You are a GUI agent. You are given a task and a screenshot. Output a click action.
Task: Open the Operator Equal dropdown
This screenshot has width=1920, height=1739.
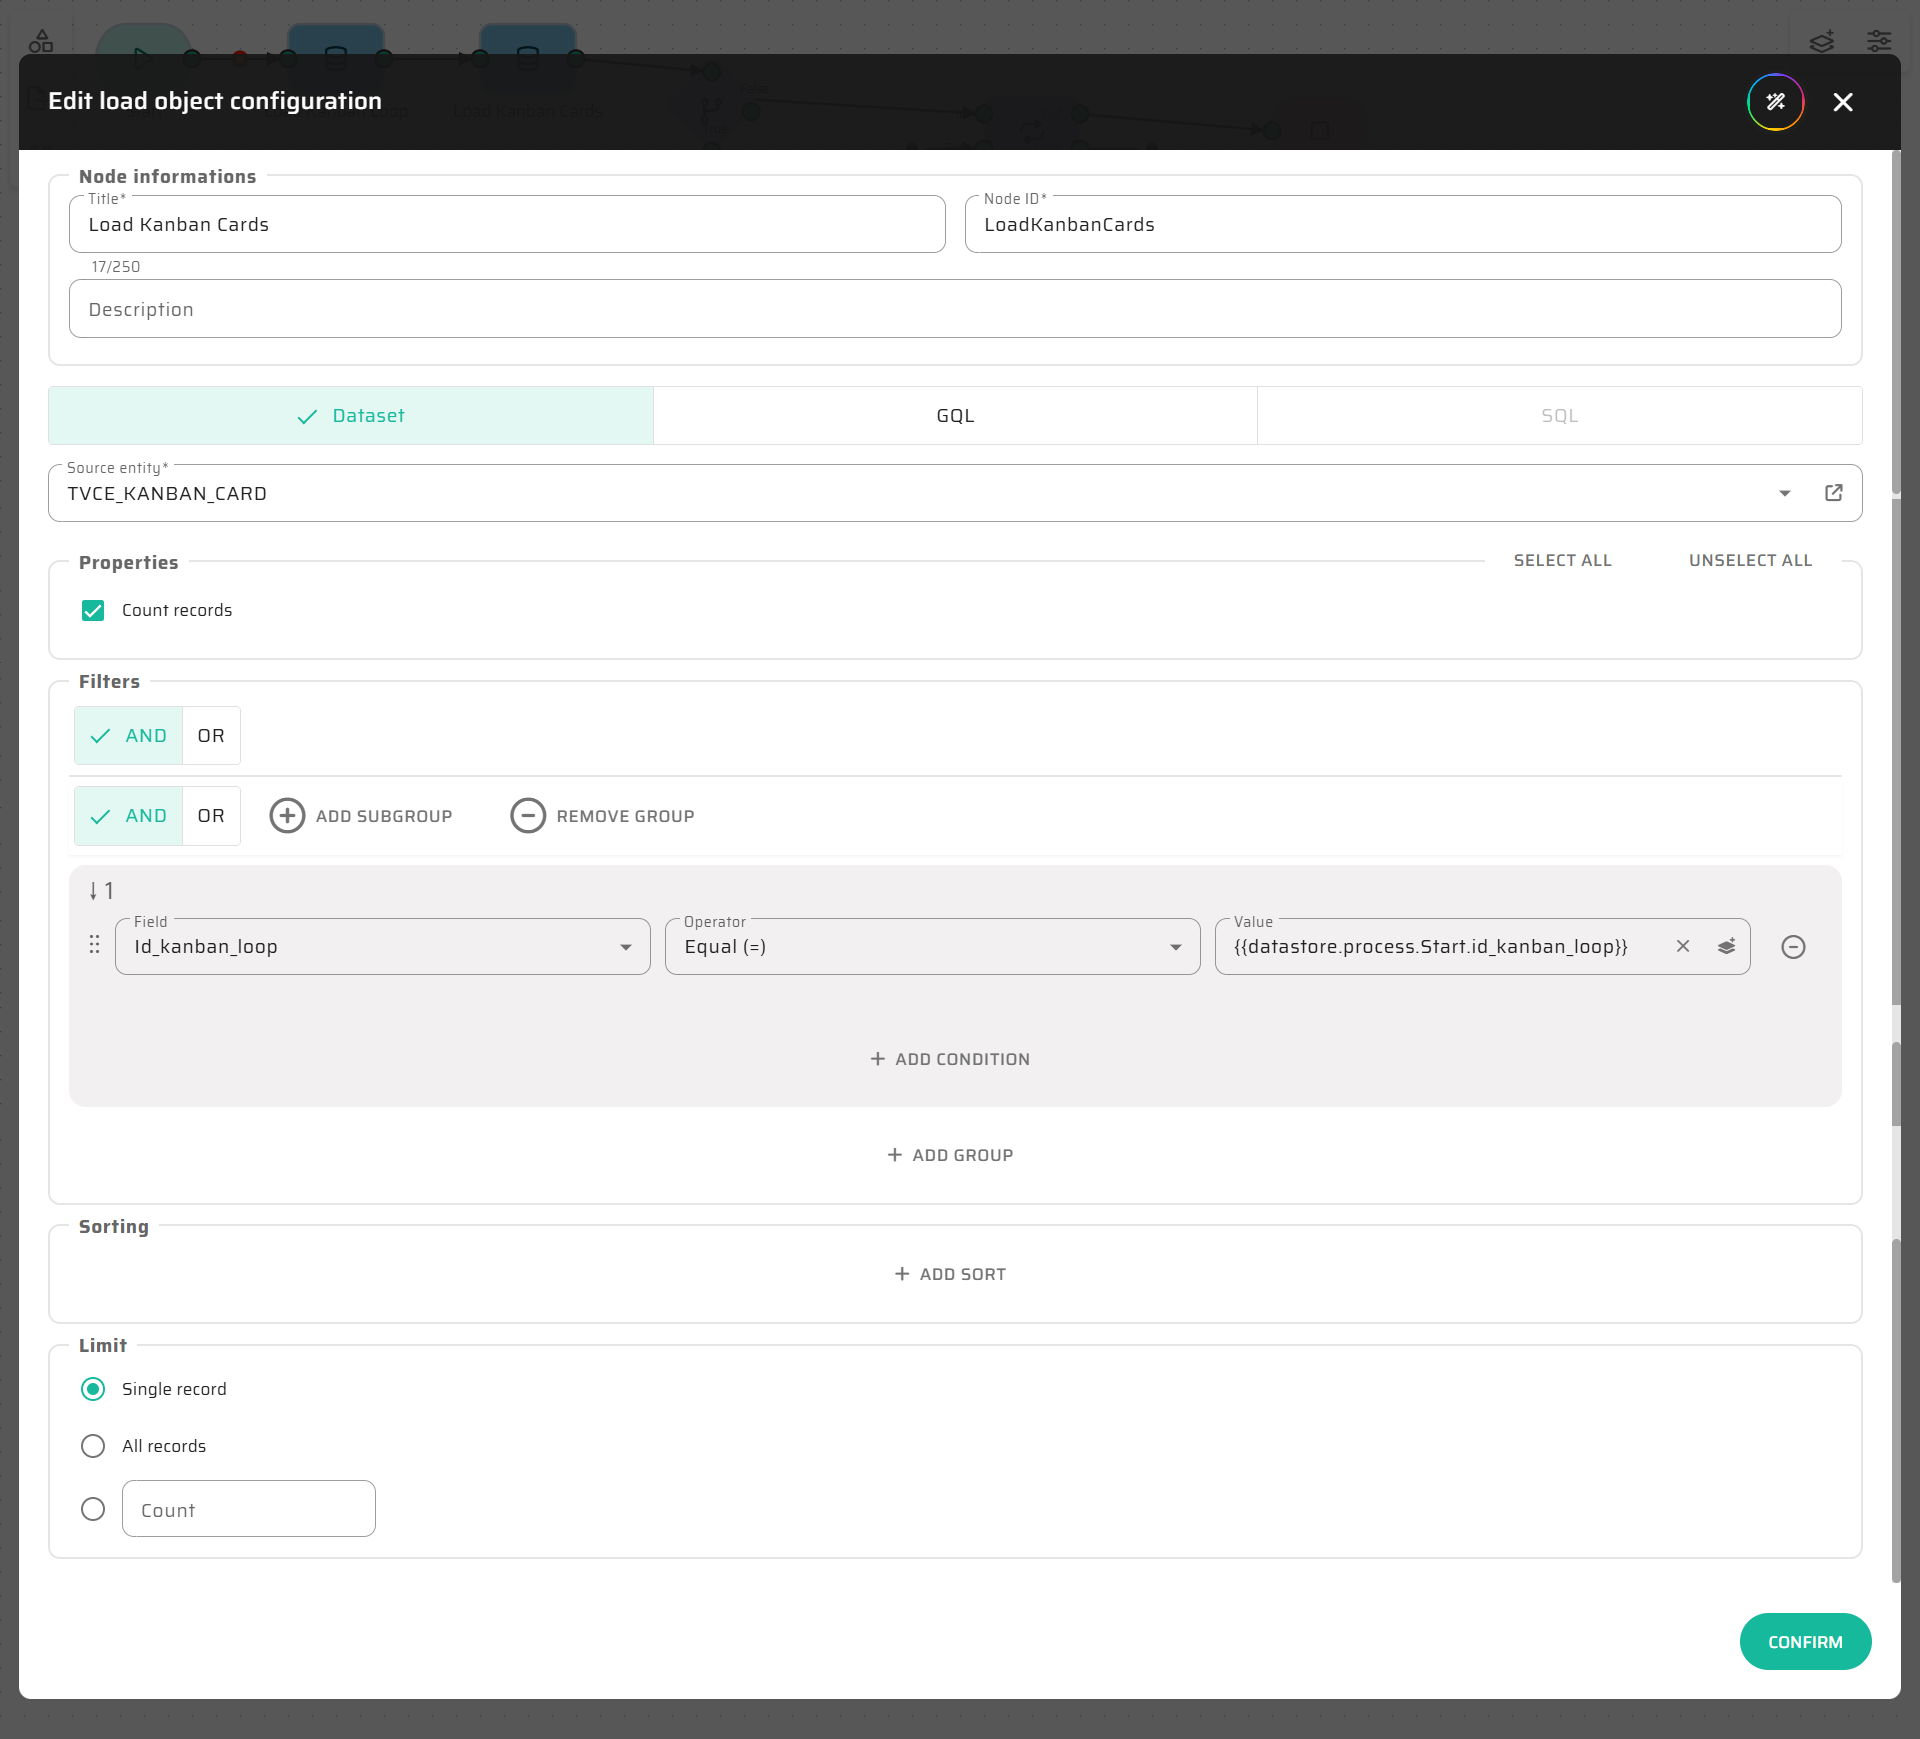1175,947
